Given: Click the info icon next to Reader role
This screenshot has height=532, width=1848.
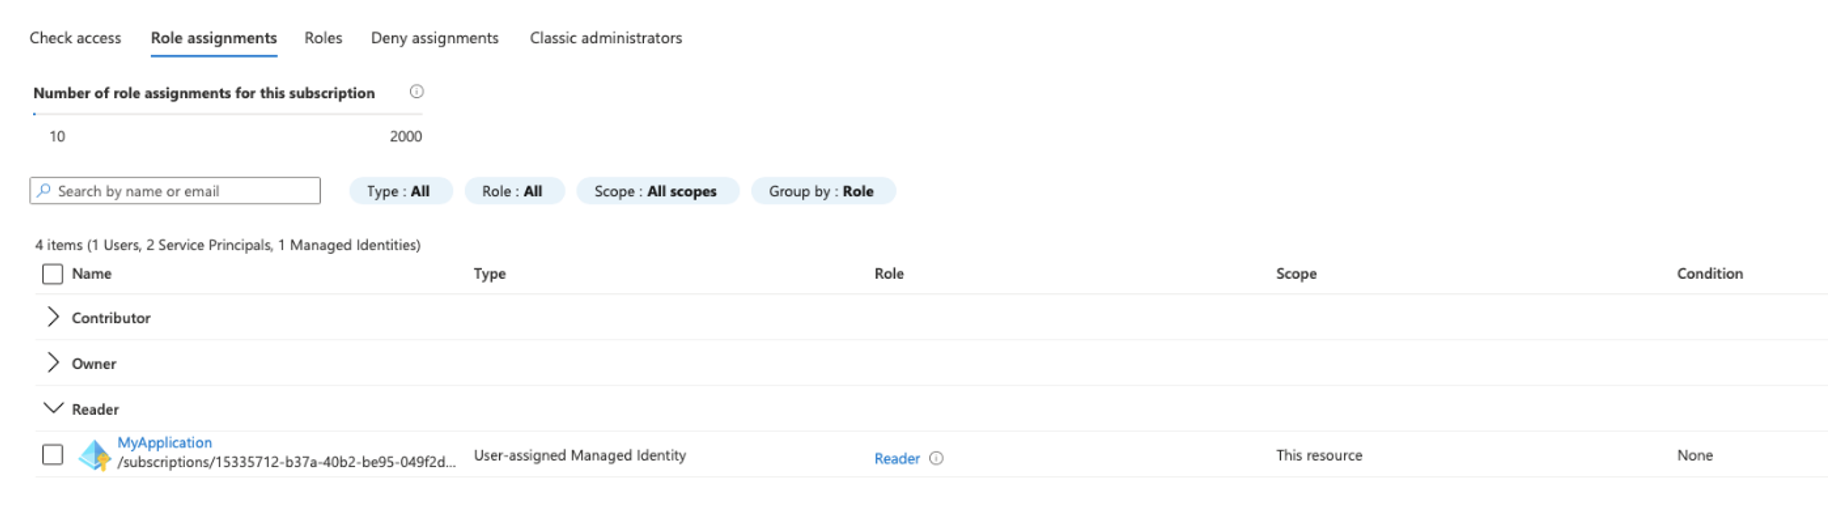Looking at the screenshot, I should pos(936,458).
